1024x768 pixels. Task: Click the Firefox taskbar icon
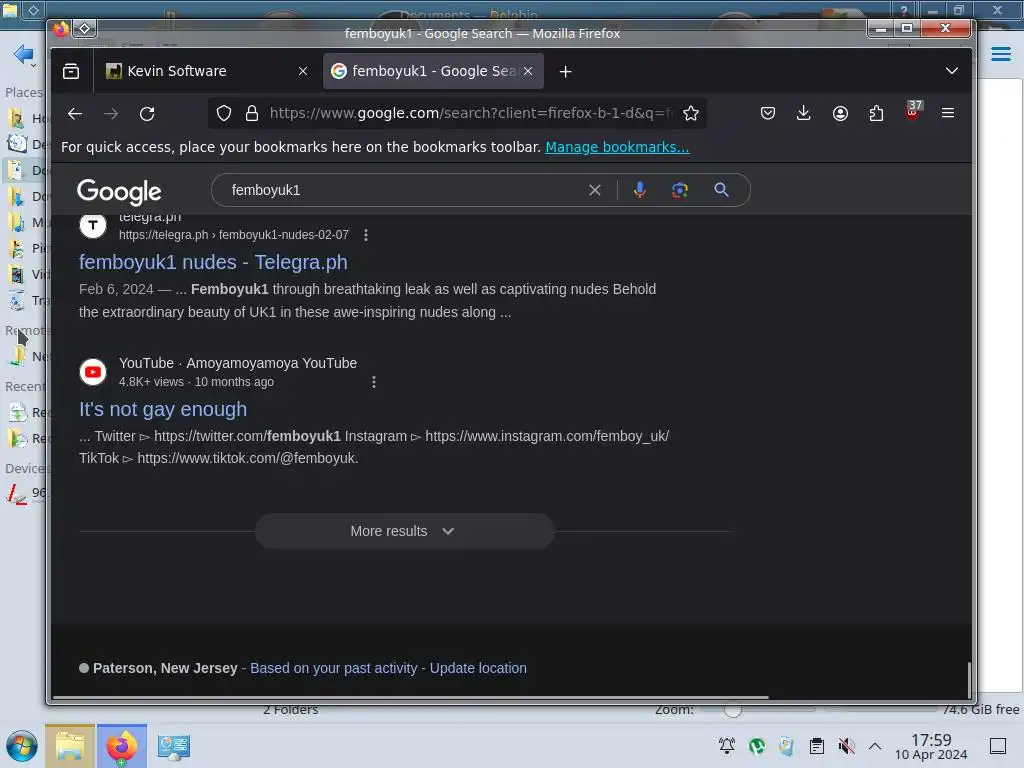[x=122, y=746]
